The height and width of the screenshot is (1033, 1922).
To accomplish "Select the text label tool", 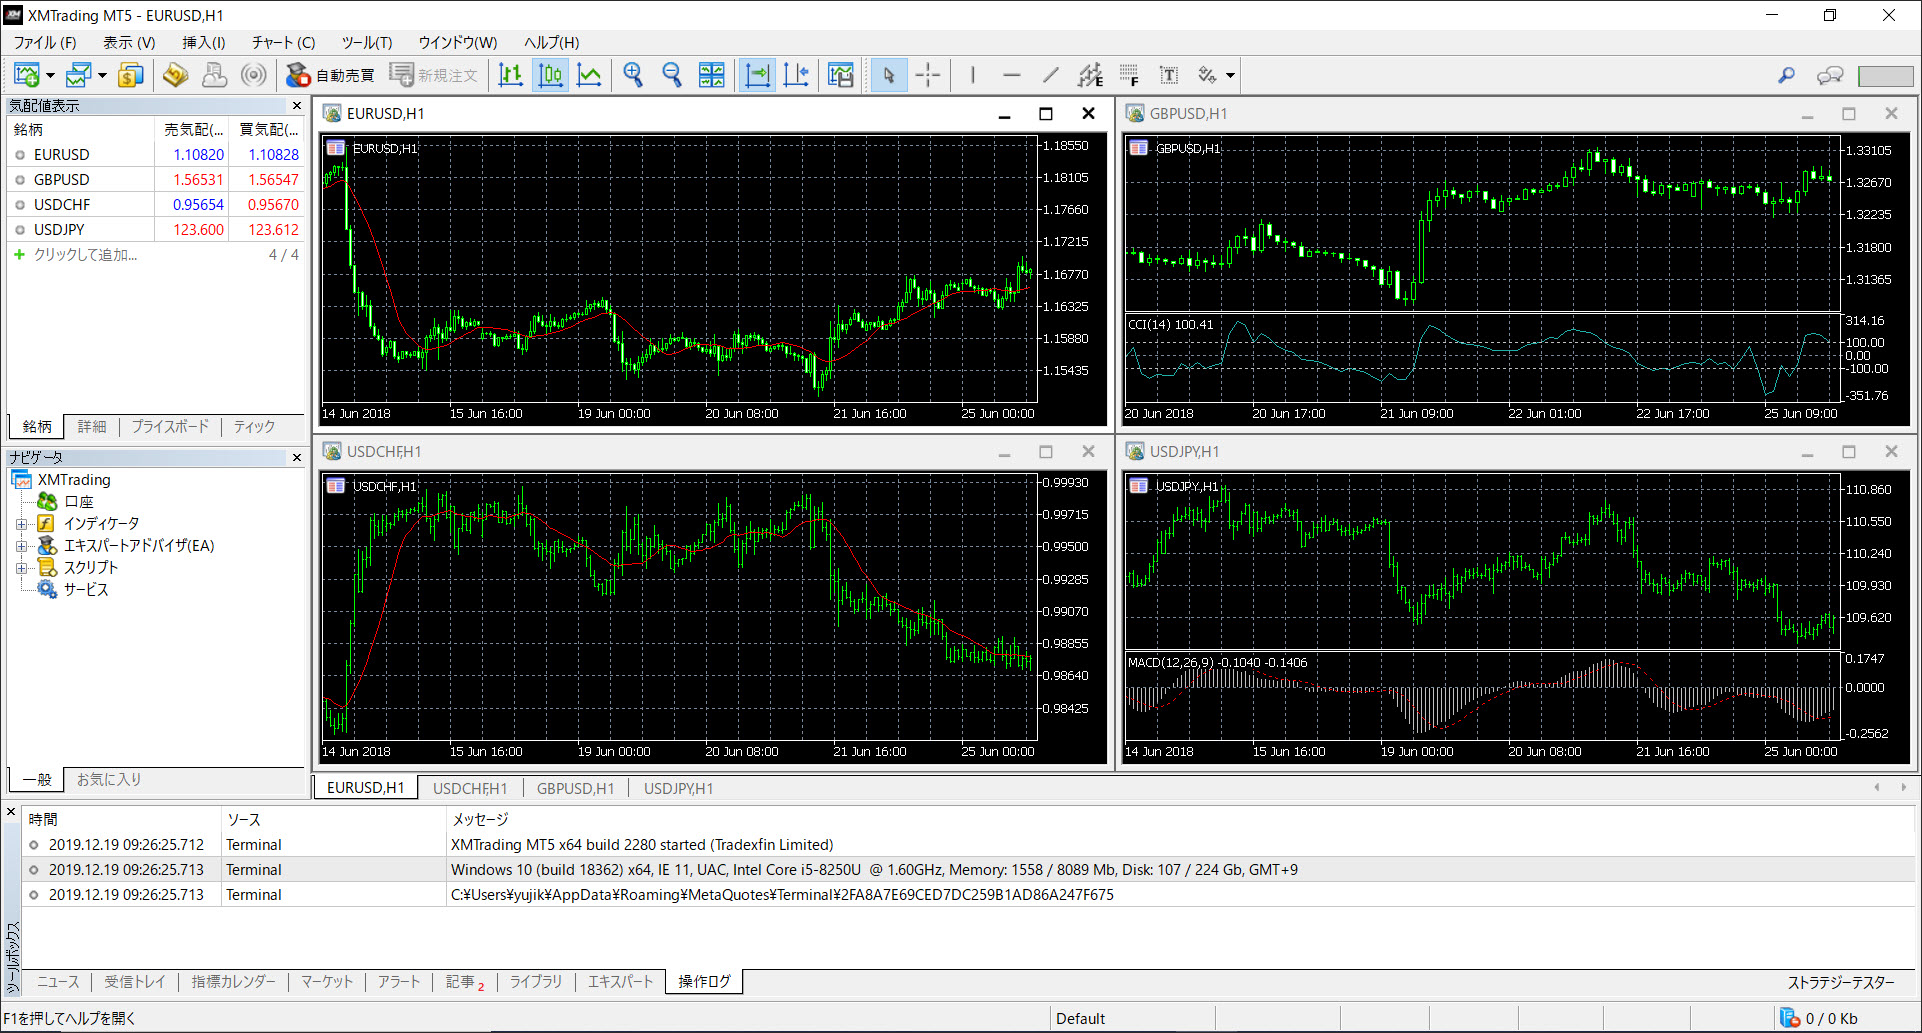I will [1168, 75].
